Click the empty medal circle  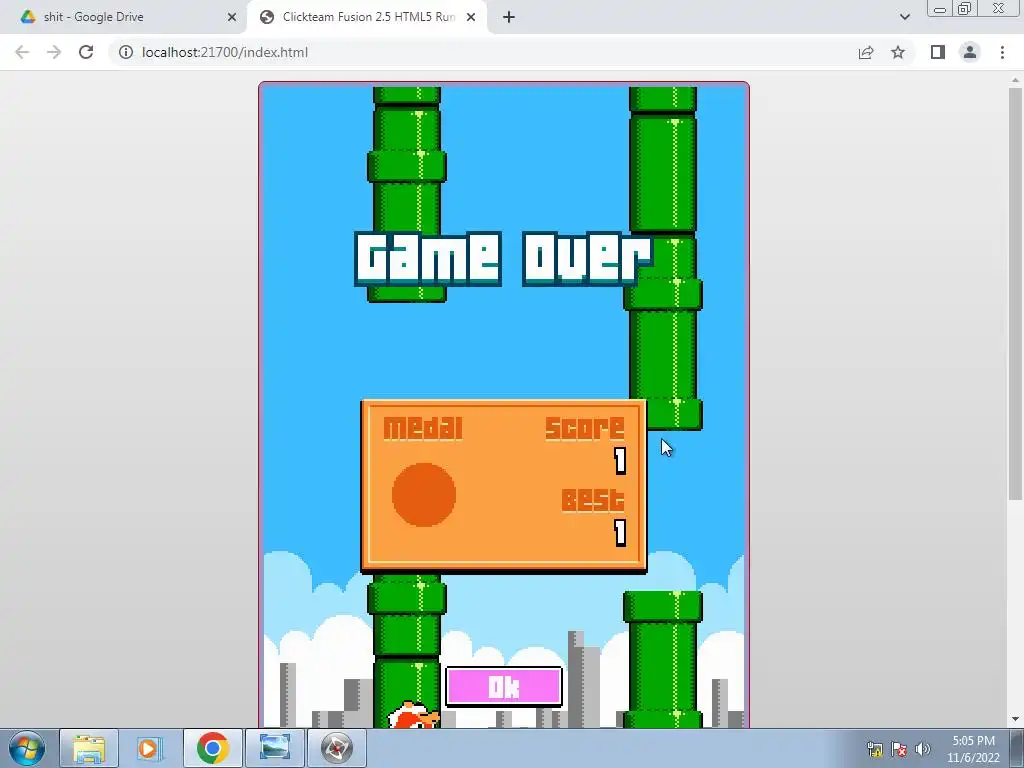(x=424, y=494)
